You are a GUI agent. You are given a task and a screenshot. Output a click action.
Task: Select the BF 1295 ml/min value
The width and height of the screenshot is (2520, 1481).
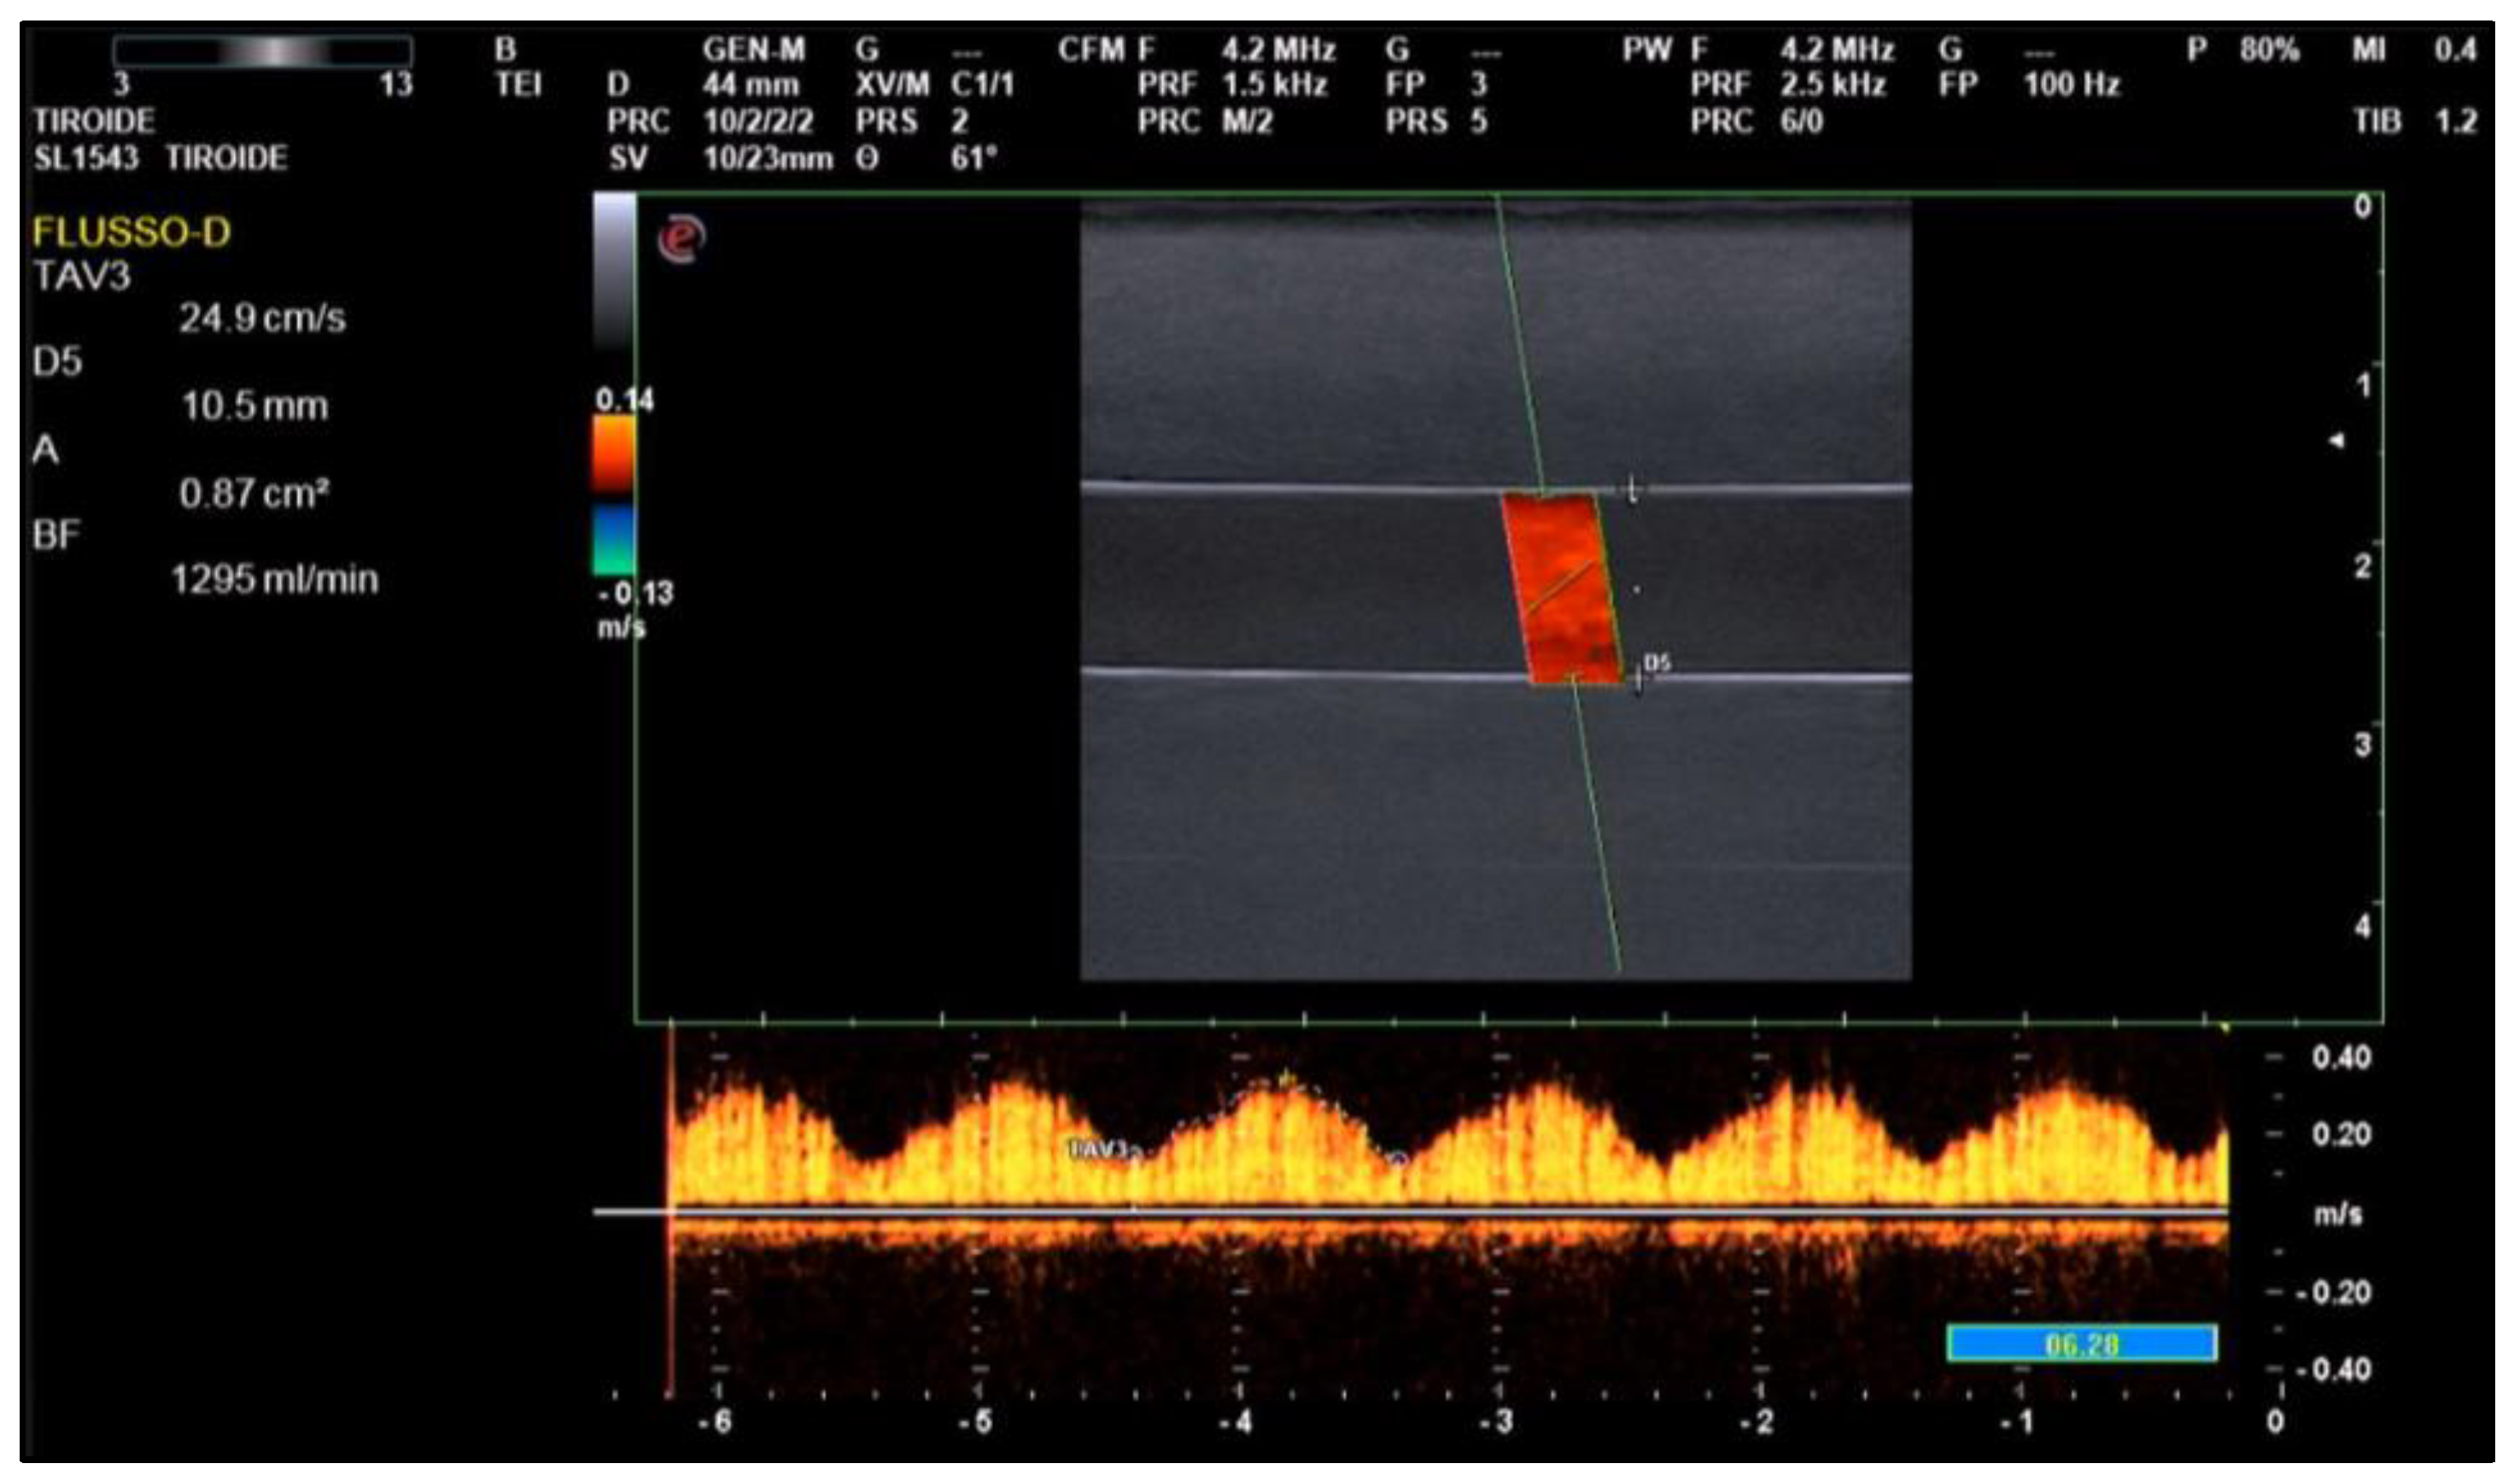[x=275, y=579]
